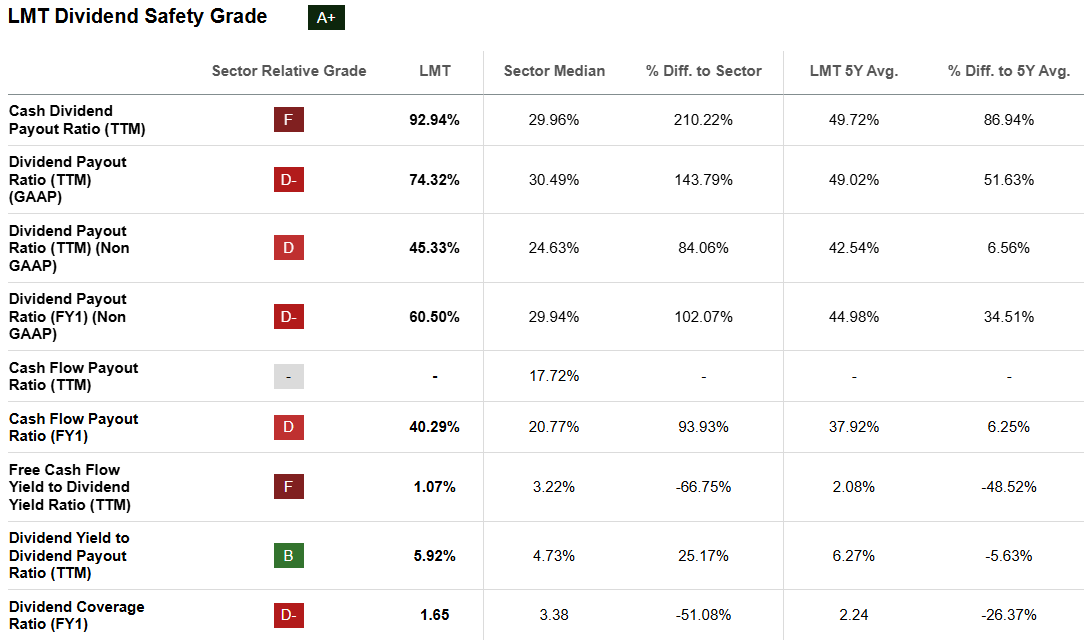
Task: Click D- grade badge for Dividend Coverage Ratio
Action: pos(289,615)
